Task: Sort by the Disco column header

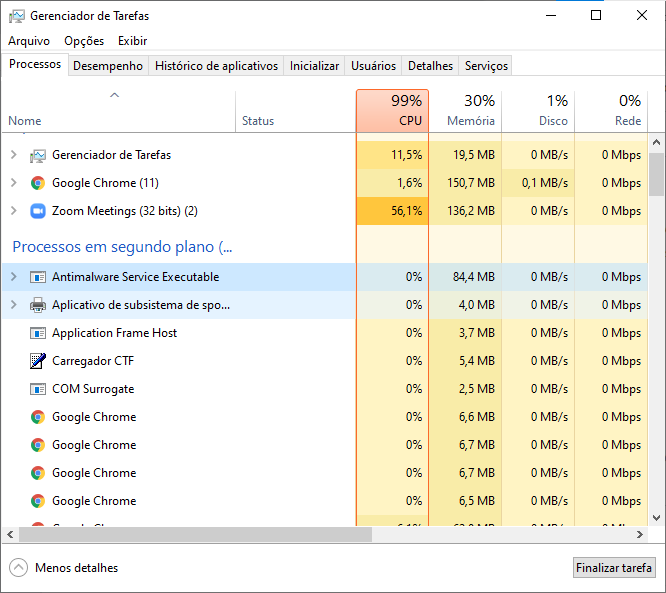Action: [538, 111]
